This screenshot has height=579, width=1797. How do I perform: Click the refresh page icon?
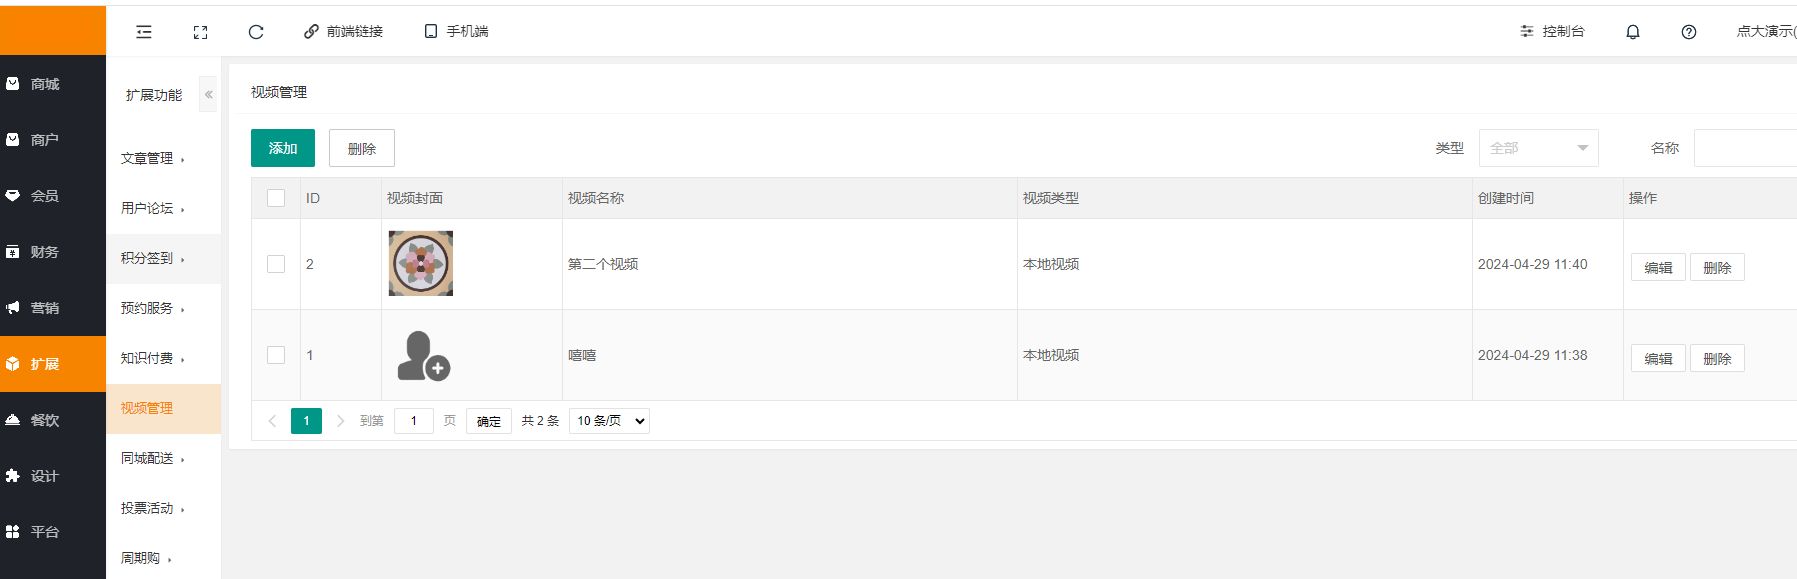tap(256, 32)
